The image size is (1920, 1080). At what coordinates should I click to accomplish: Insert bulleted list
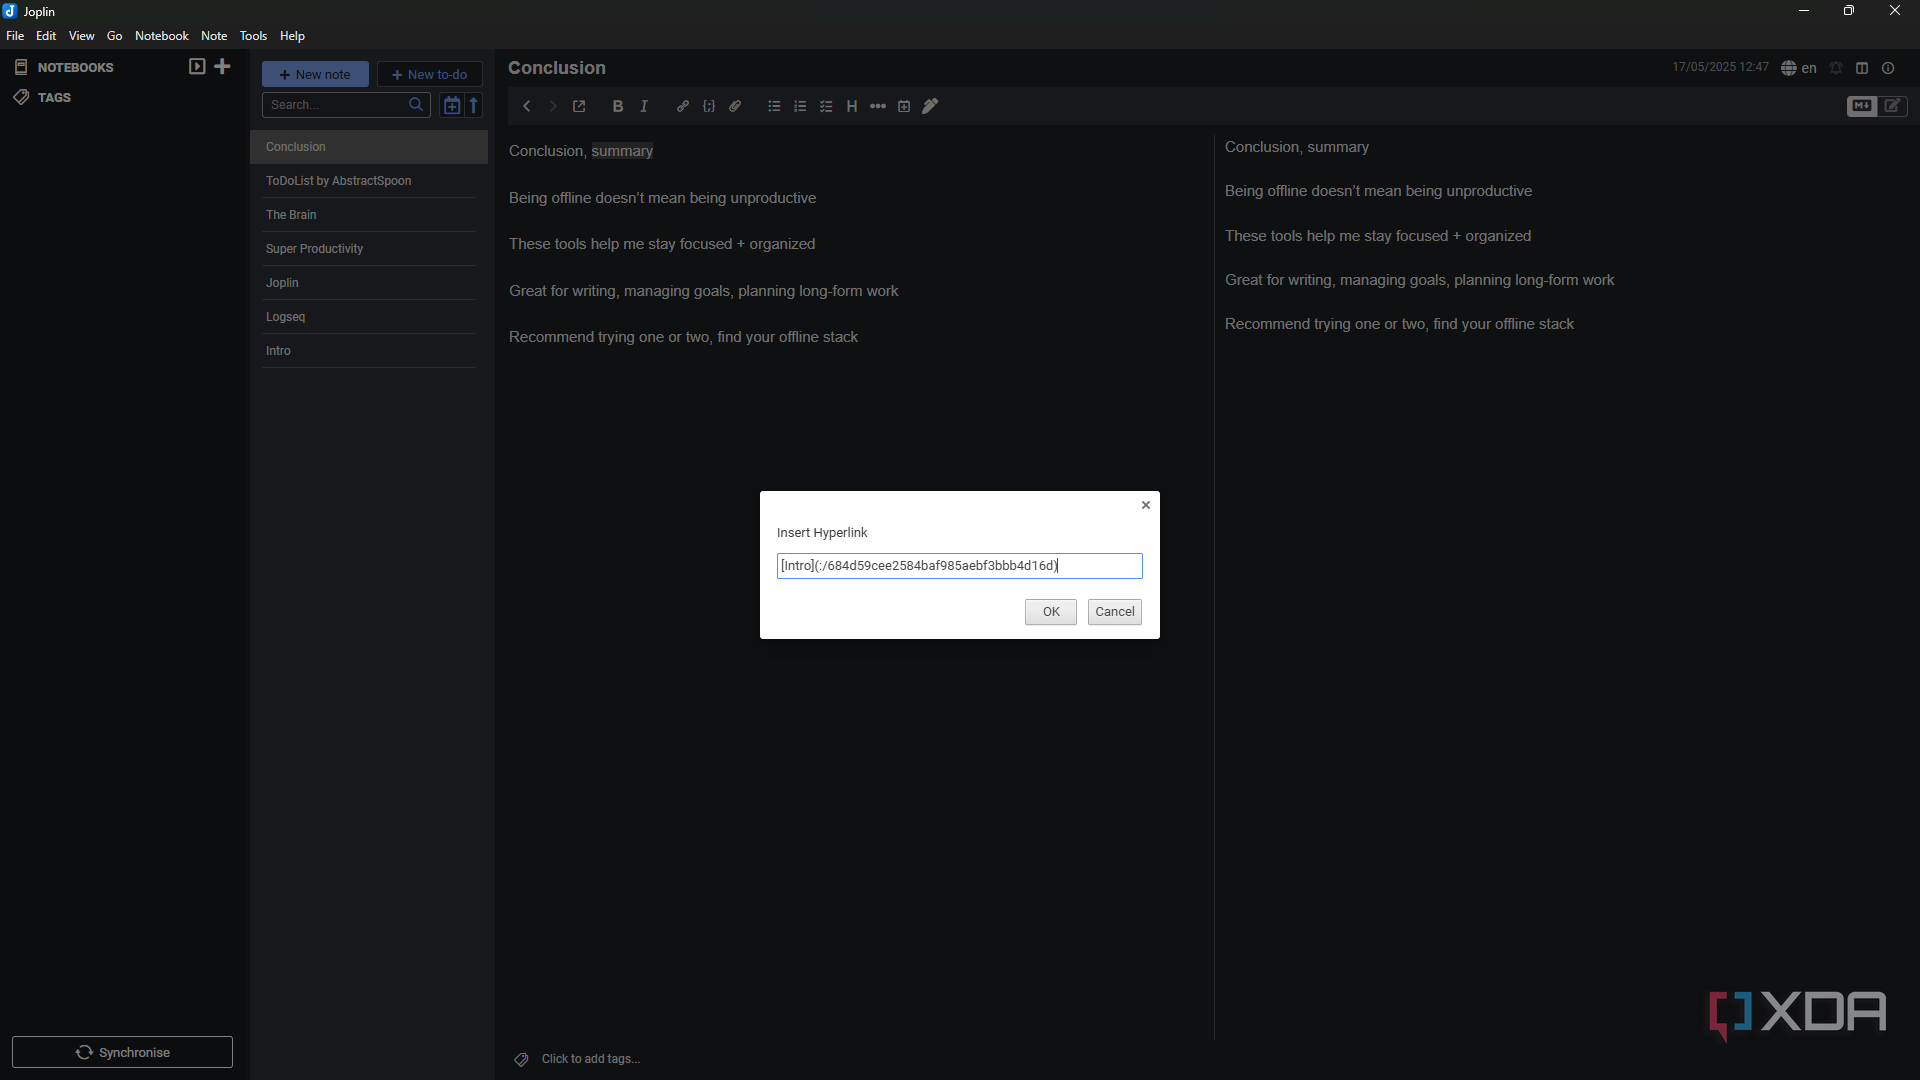point(774,106)
